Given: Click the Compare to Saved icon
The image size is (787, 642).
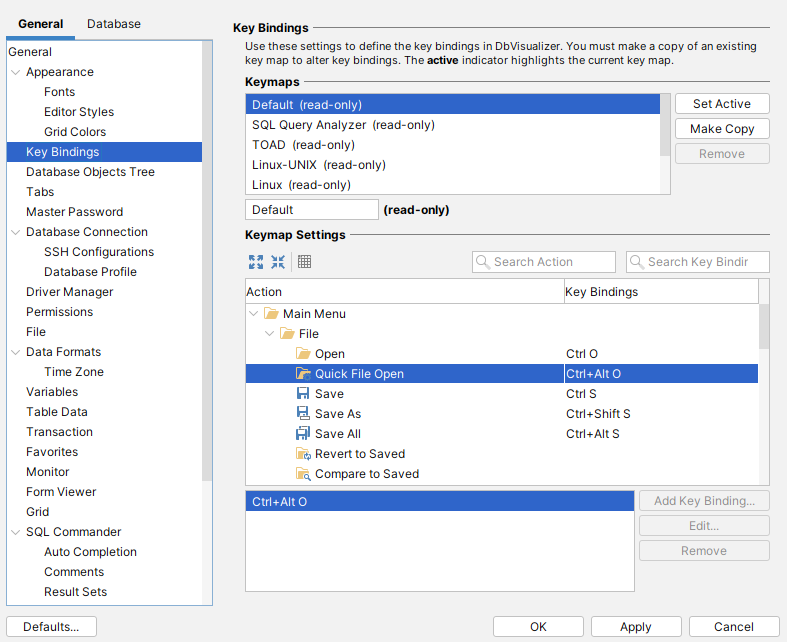Looking at the screenshot, I should [x=303, y=474].
